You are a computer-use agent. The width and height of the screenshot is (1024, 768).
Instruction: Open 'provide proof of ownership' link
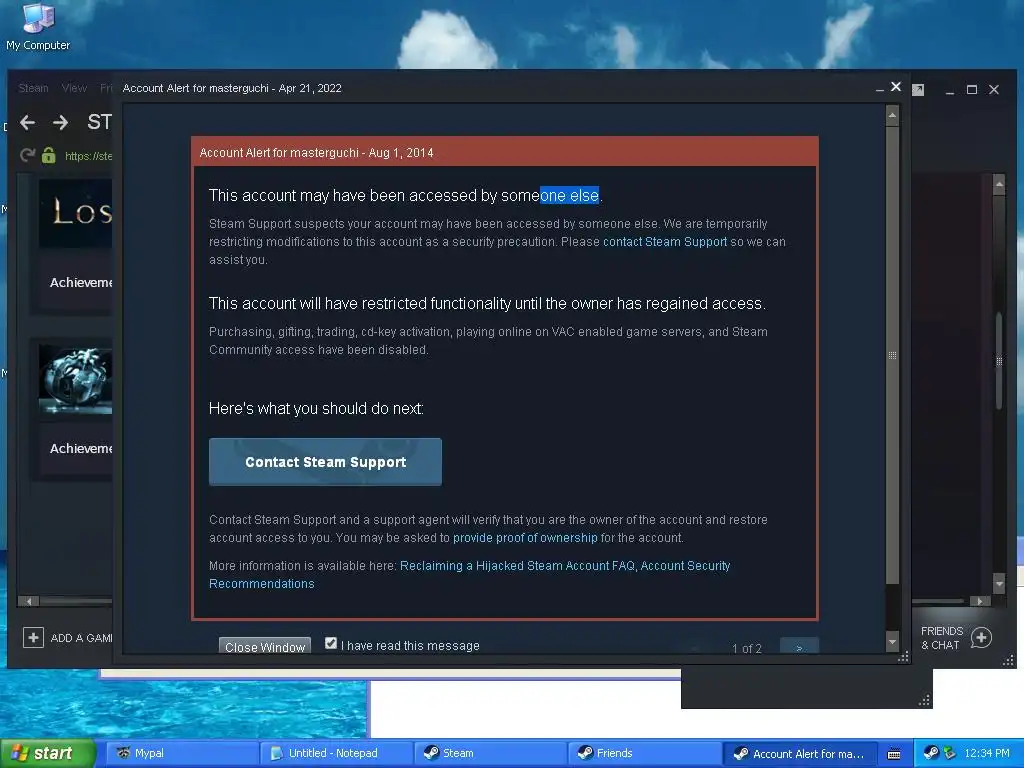click(x=525, y=537)
